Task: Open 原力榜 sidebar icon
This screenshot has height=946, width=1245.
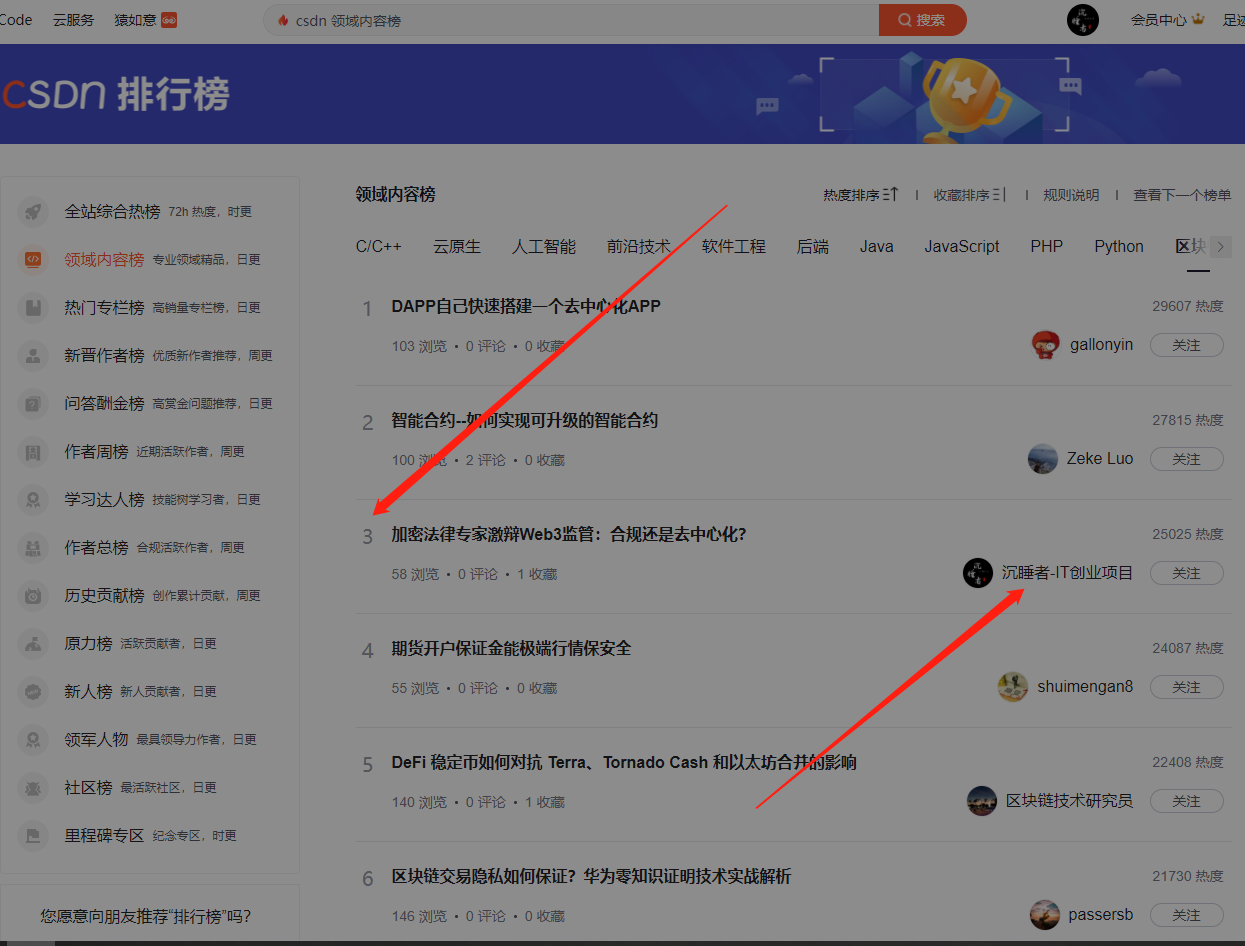Action: [x=33, y=644]
